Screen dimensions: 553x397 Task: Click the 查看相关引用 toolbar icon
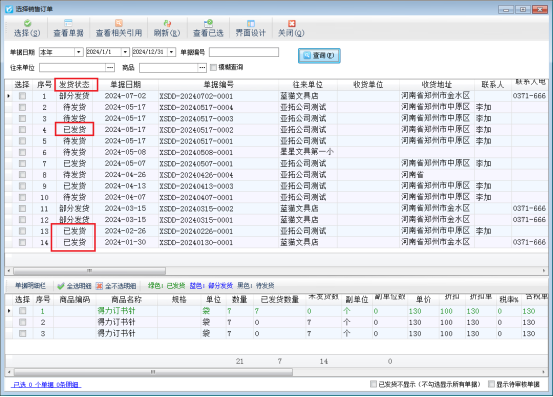coord(119,24)
